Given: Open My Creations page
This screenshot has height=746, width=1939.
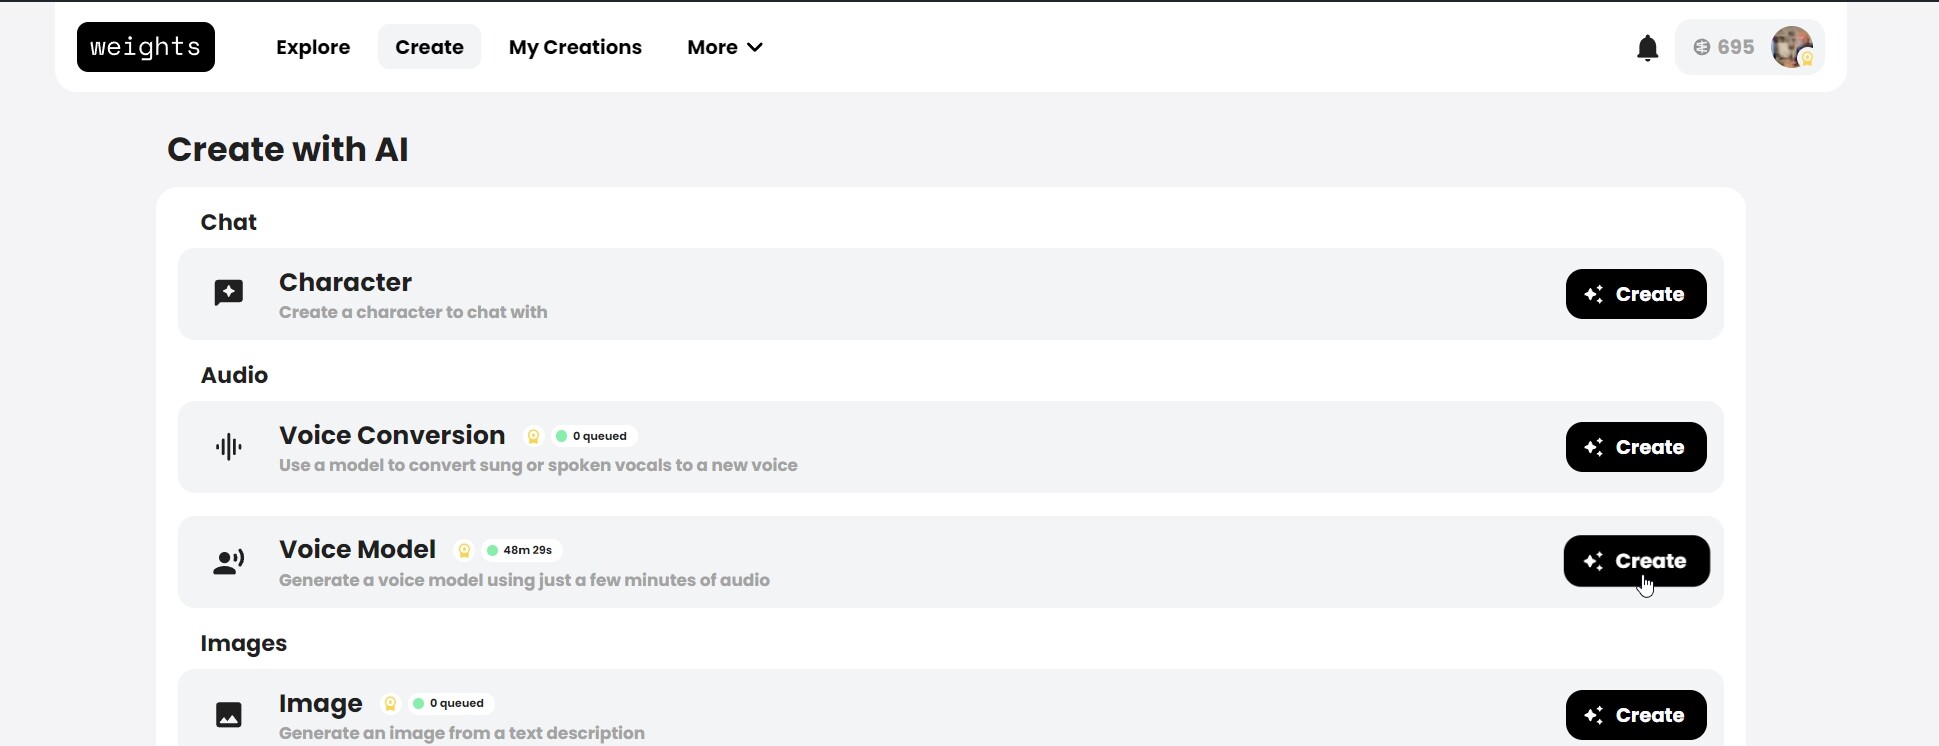Looking at the screenshot, I should coord(575,47).
